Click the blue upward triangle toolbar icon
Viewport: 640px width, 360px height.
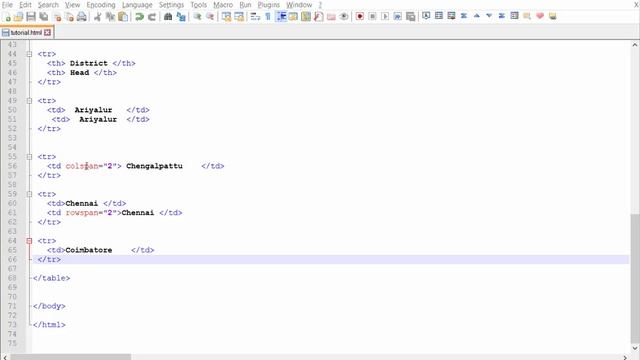point(476,16)
